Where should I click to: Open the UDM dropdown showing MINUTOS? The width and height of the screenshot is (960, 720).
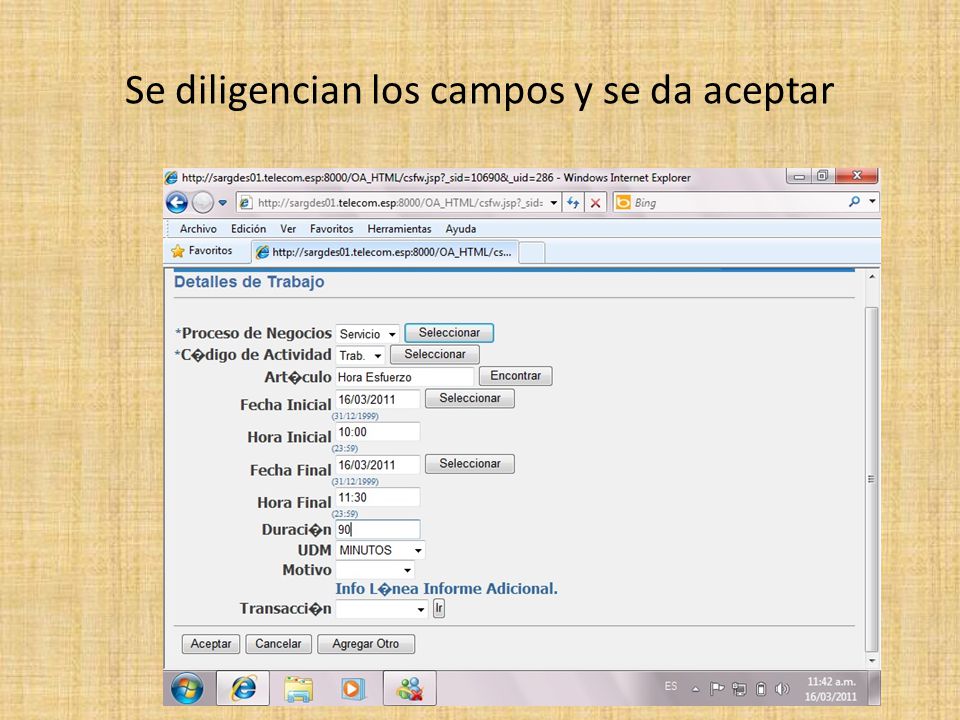point(380,550)
